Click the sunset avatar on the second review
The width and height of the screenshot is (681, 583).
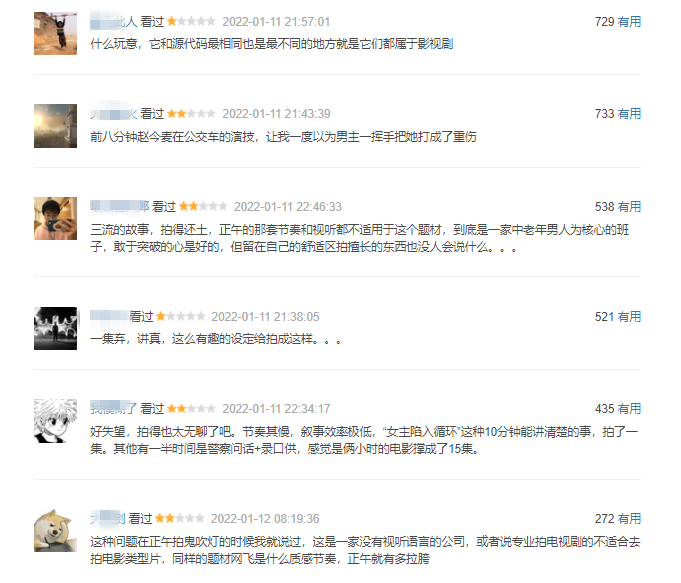pos(55,126)
